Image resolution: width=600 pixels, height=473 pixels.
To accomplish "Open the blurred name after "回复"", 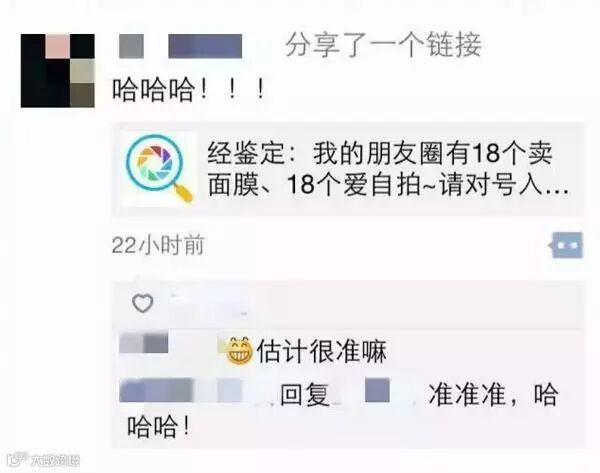I will point(377,390).
